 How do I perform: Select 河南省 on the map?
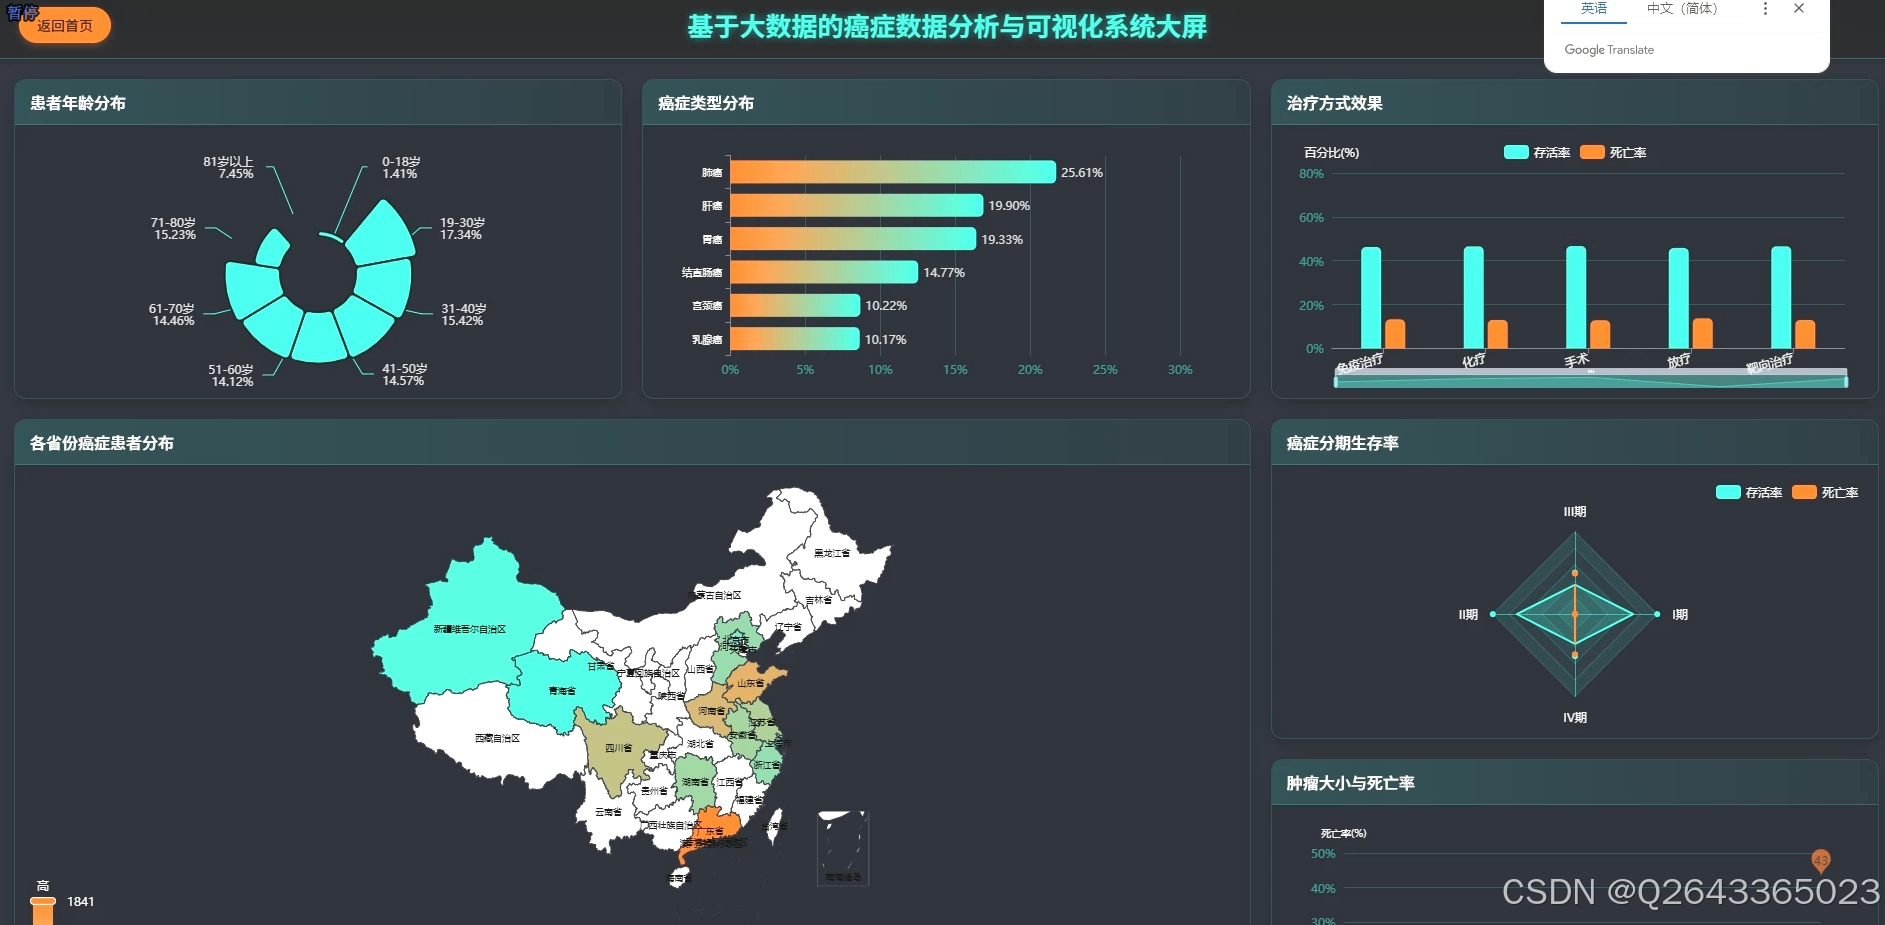[711, 711]
